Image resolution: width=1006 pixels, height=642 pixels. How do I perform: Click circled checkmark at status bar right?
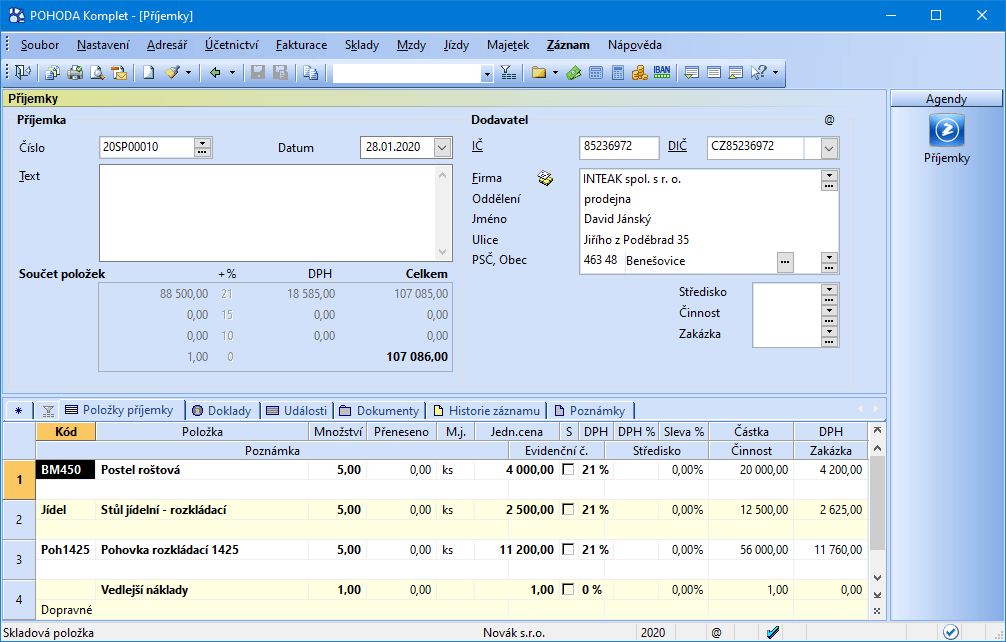click(x=951, y=632)
